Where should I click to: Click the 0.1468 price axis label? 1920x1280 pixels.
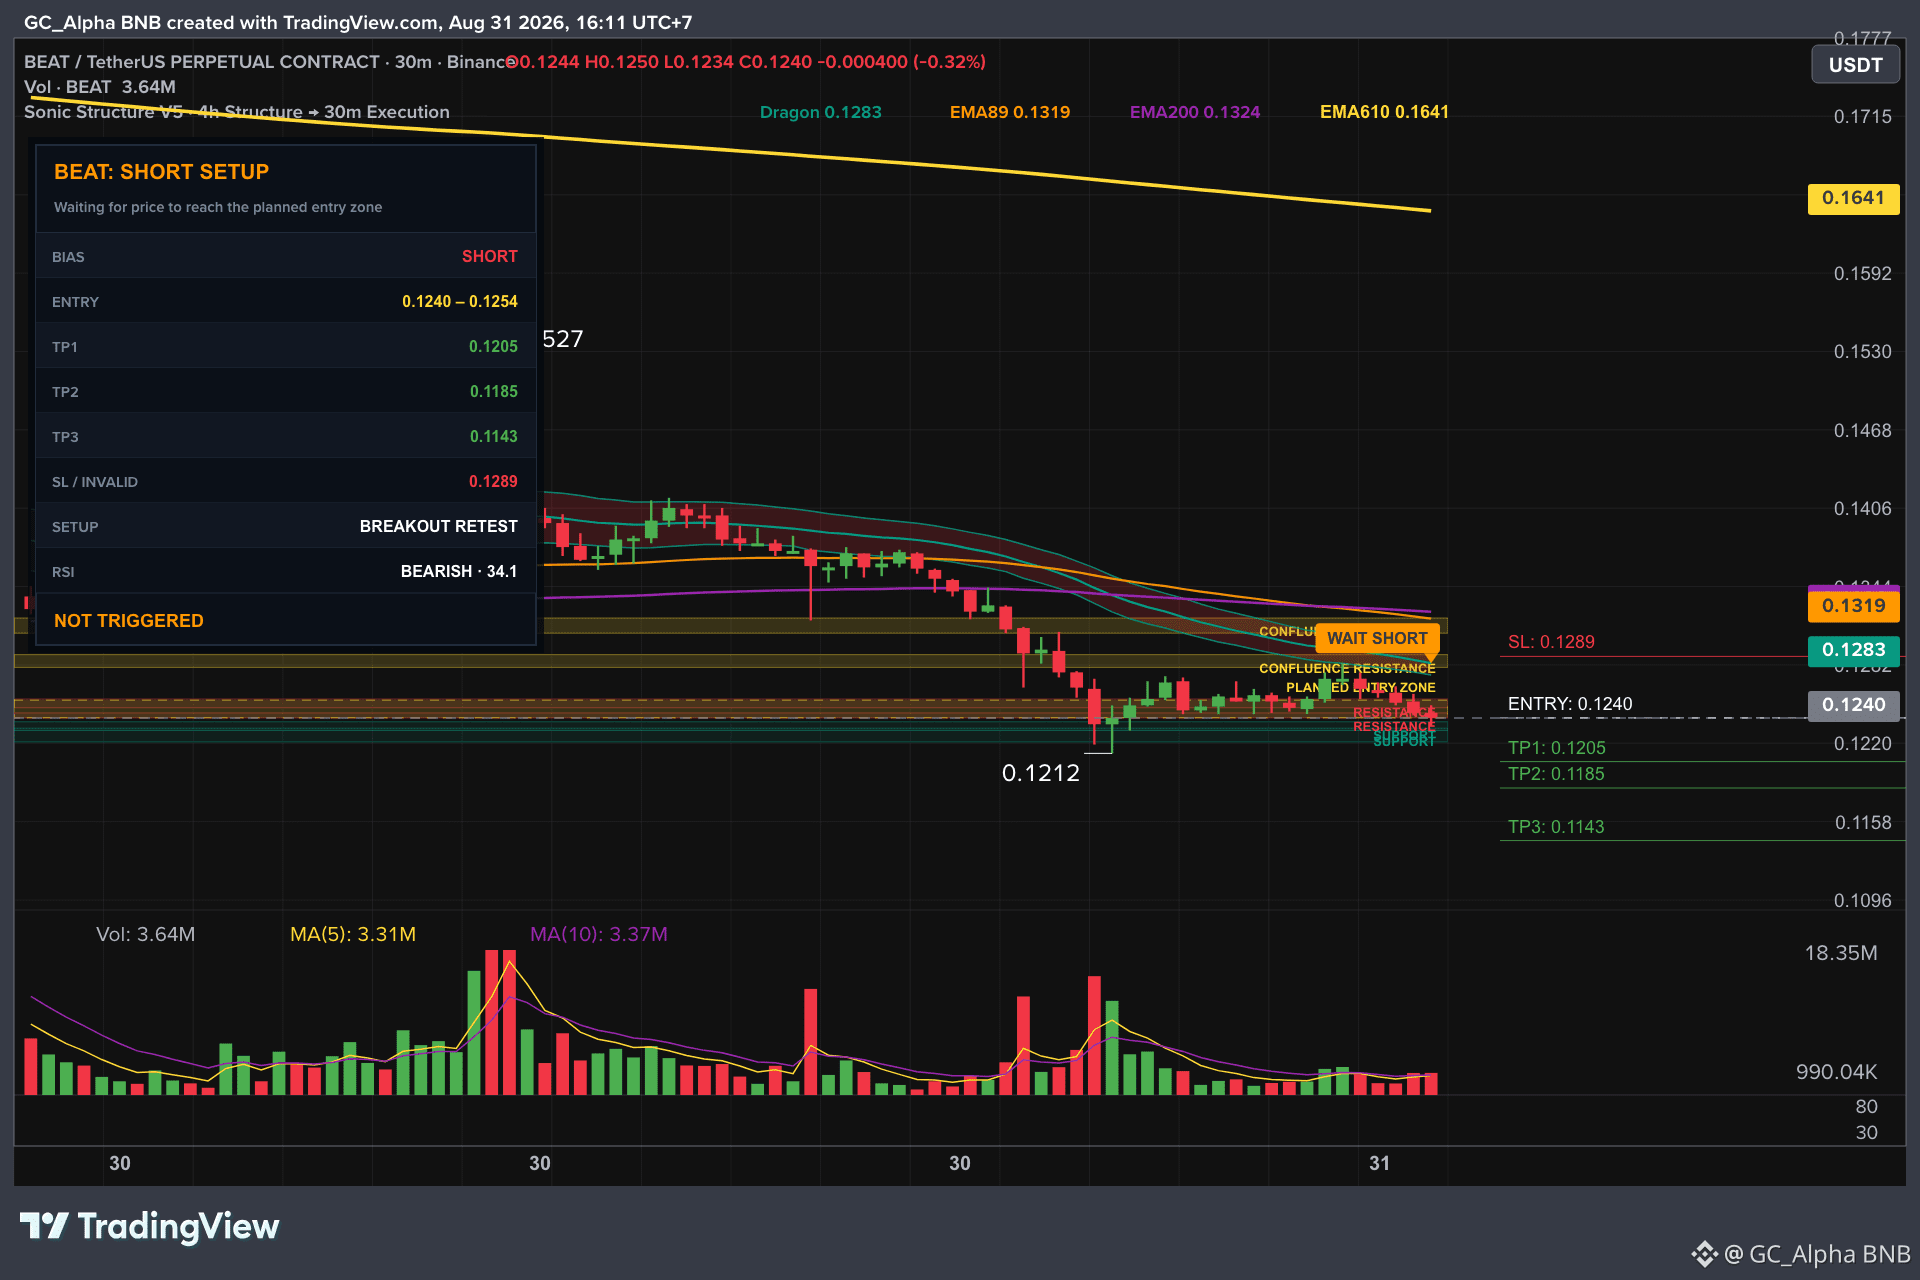(x=1863, y=431)
